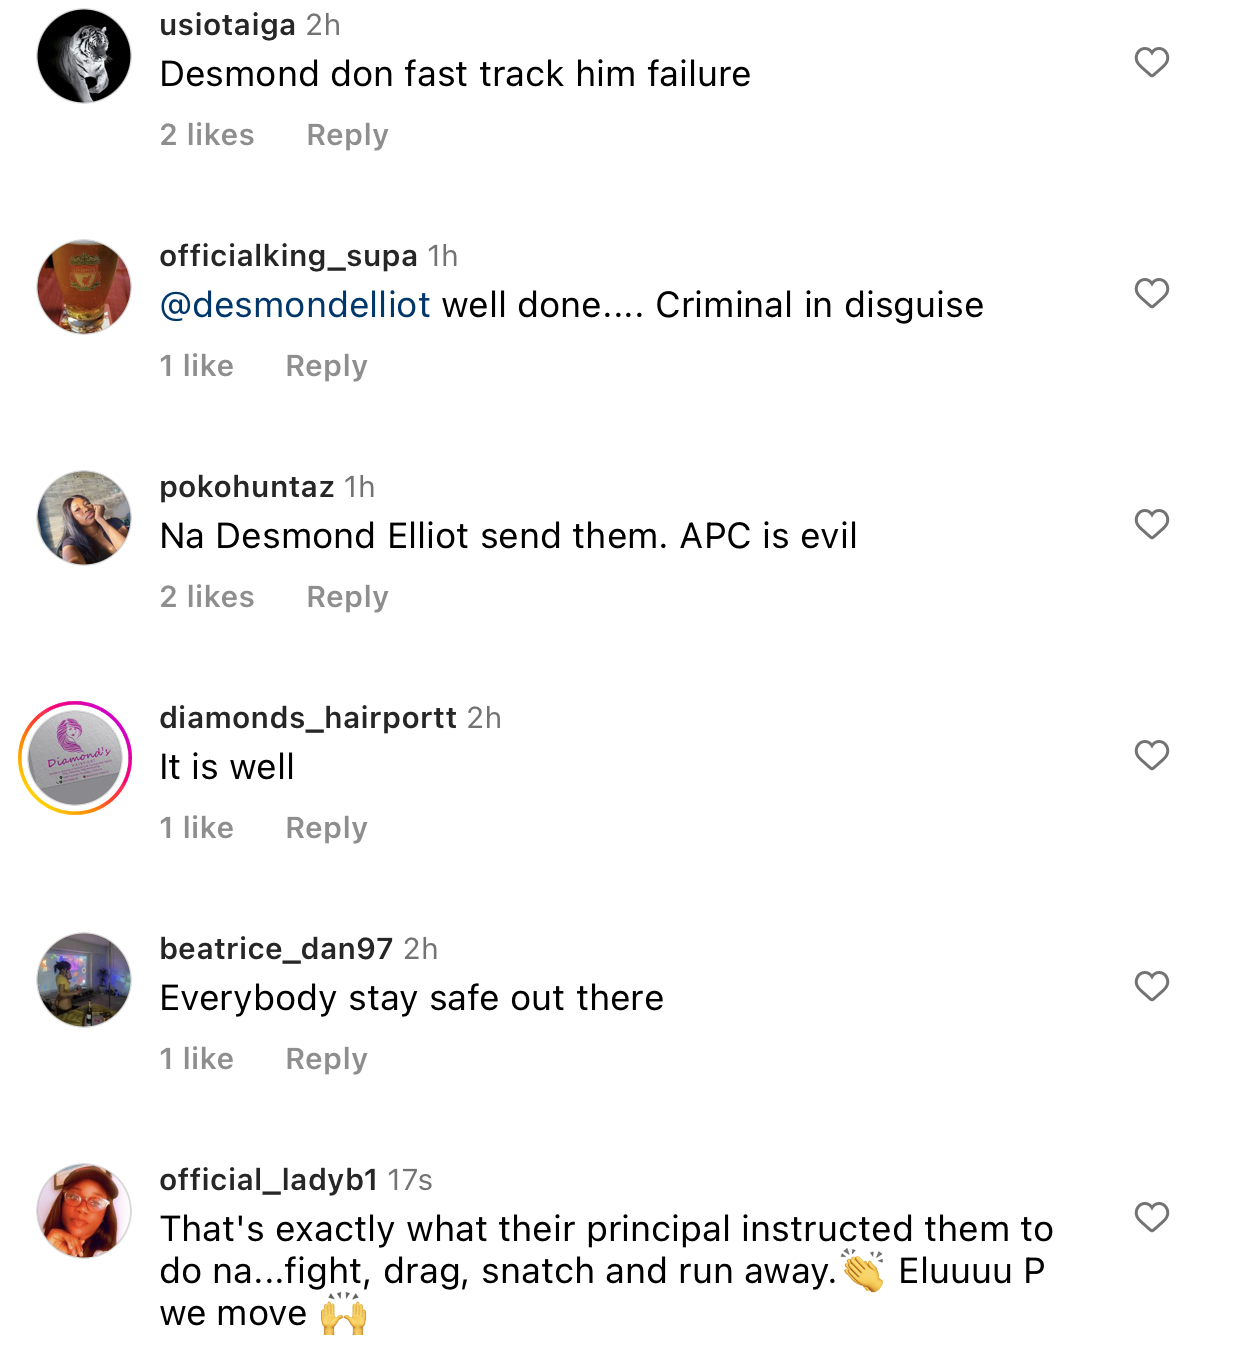
Task: Open the @desmondelliot mention link
Action: [295, 305]
